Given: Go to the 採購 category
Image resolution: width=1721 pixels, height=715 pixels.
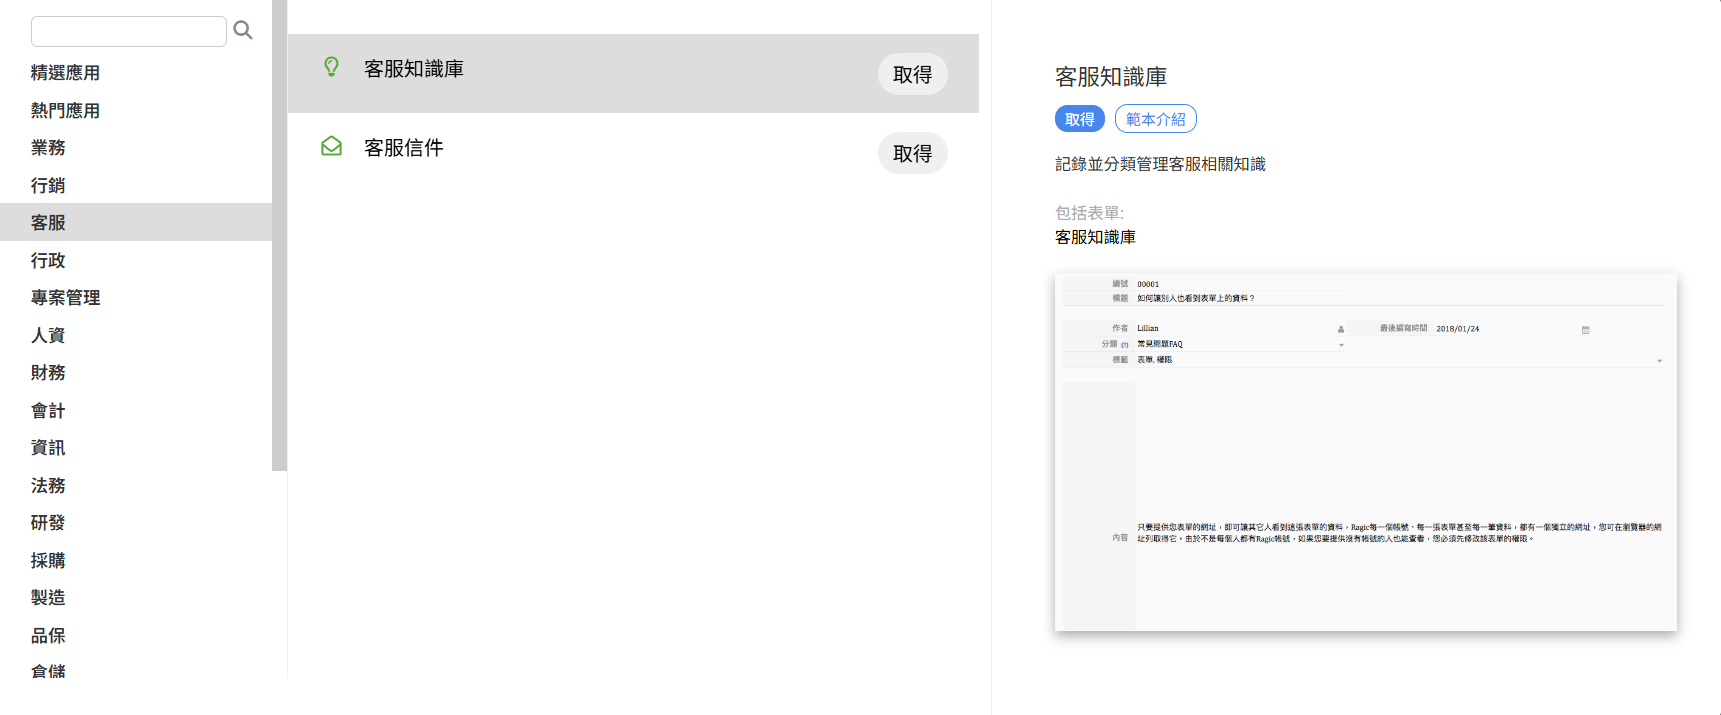Looking at the screenshot, I should pyautogui.click(x=48, y=560).
